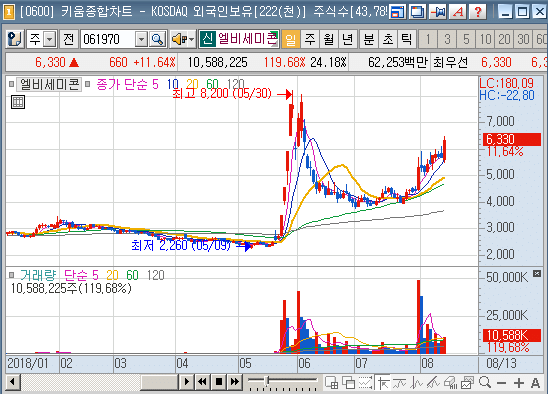Viewport: 548px width, 394px height.
Task: Click the 신 badge before stock name
Action: tap(207, 38)
